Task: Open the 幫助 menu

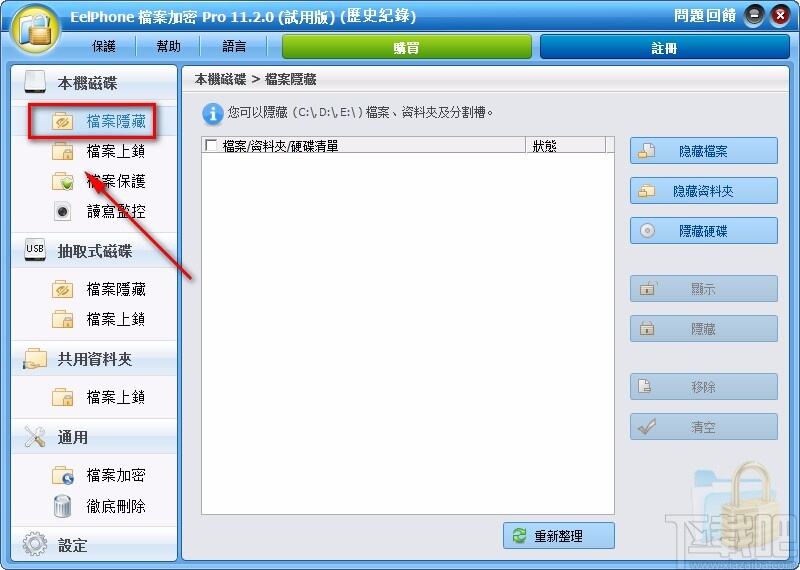Action: pos(169,47)
